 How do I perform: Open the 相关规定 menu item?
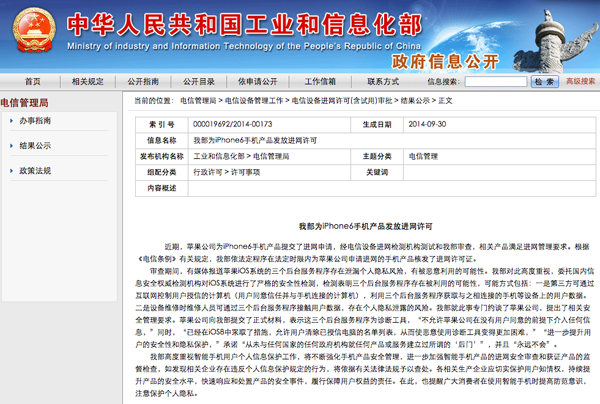88,81
